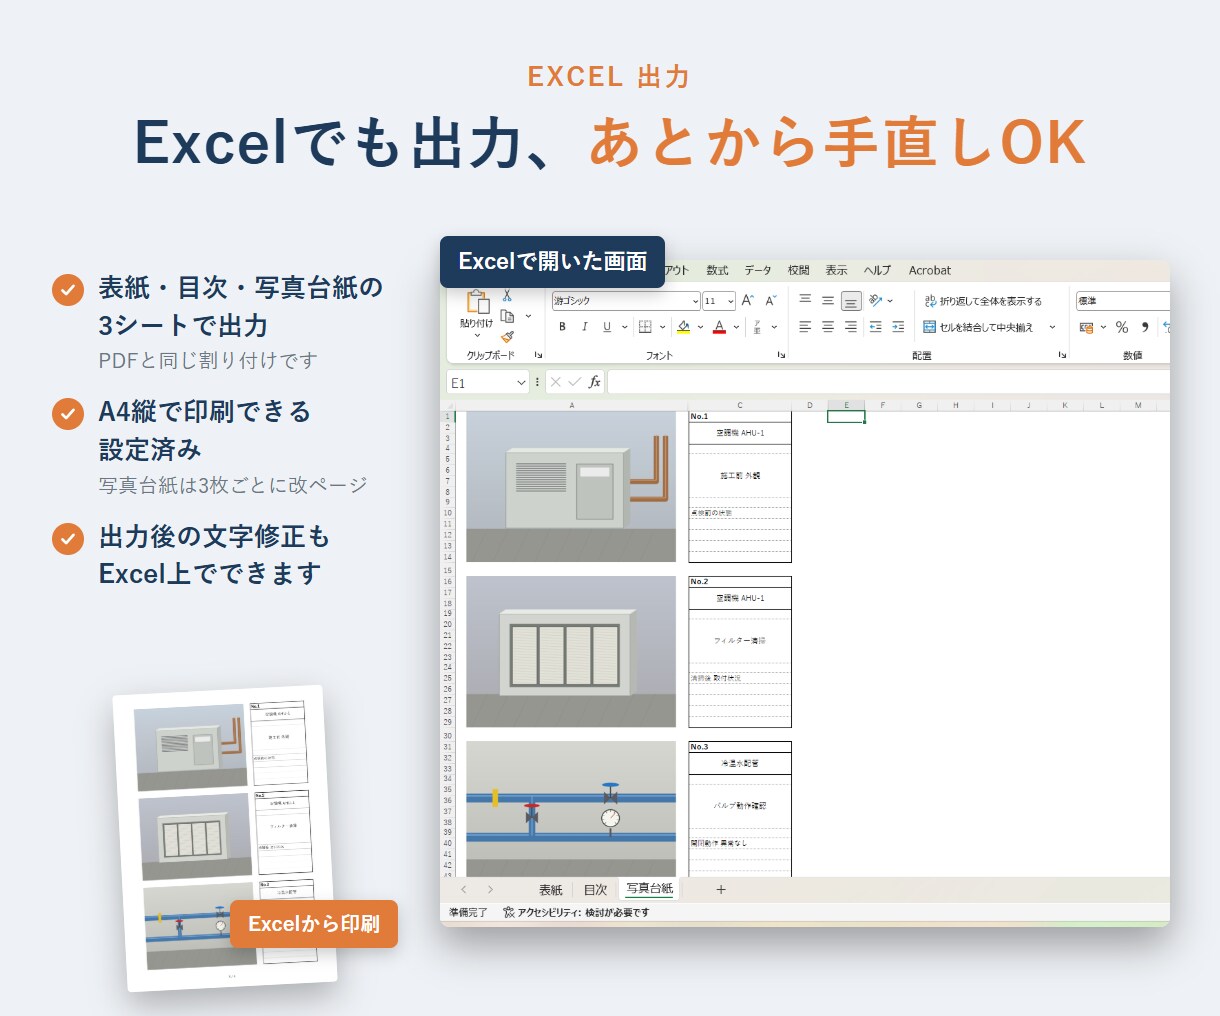Open the Font group dialog launcher
The image size is (1220, 1016).
pyautogui.click(x=781, y=355)
